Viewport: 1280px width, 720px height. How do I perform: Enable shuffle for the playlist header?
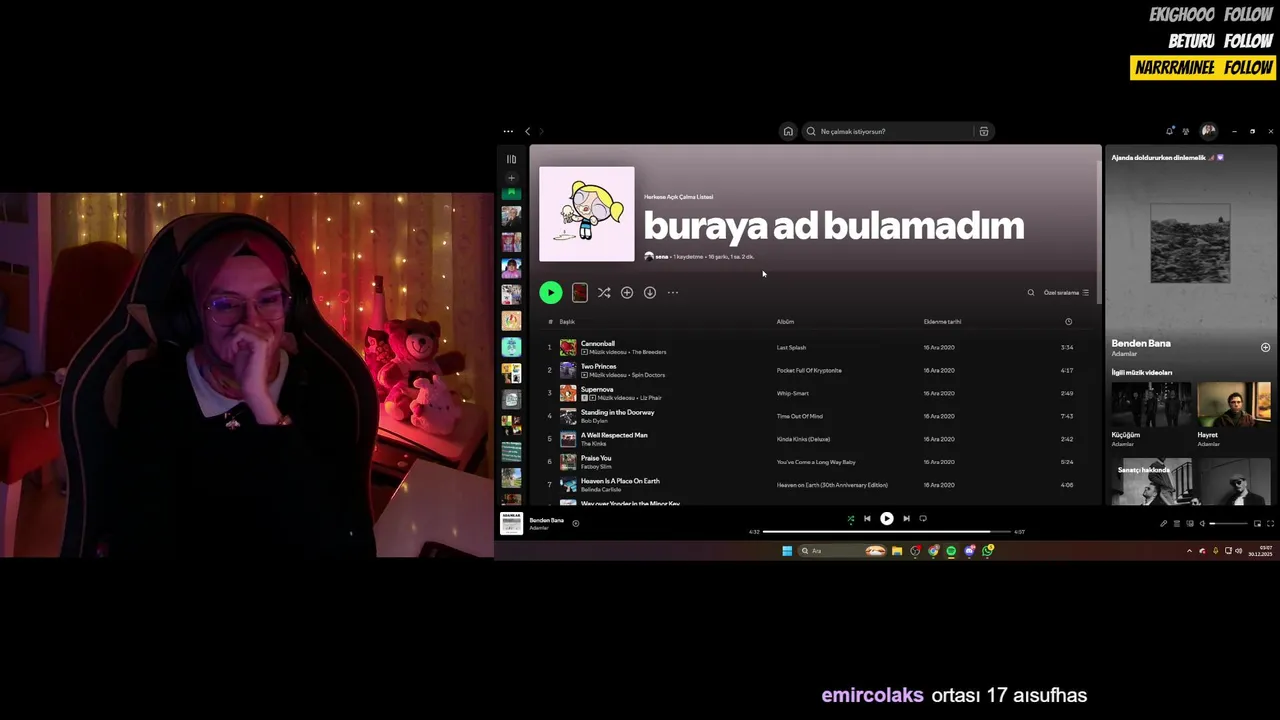(604, 293)
